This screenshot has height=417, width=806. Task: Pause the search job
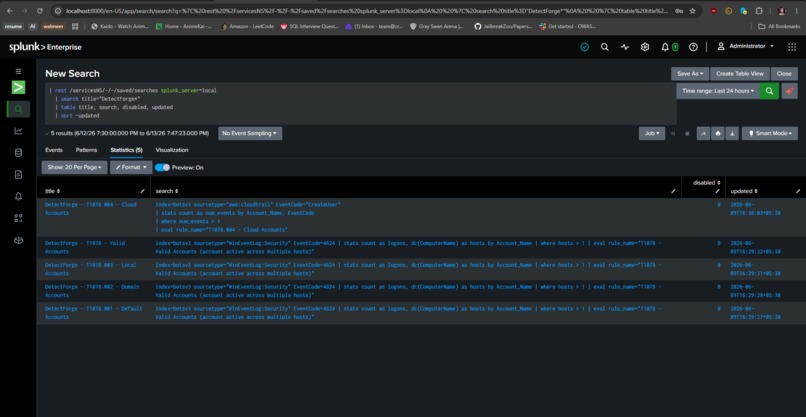pos(674,134)
